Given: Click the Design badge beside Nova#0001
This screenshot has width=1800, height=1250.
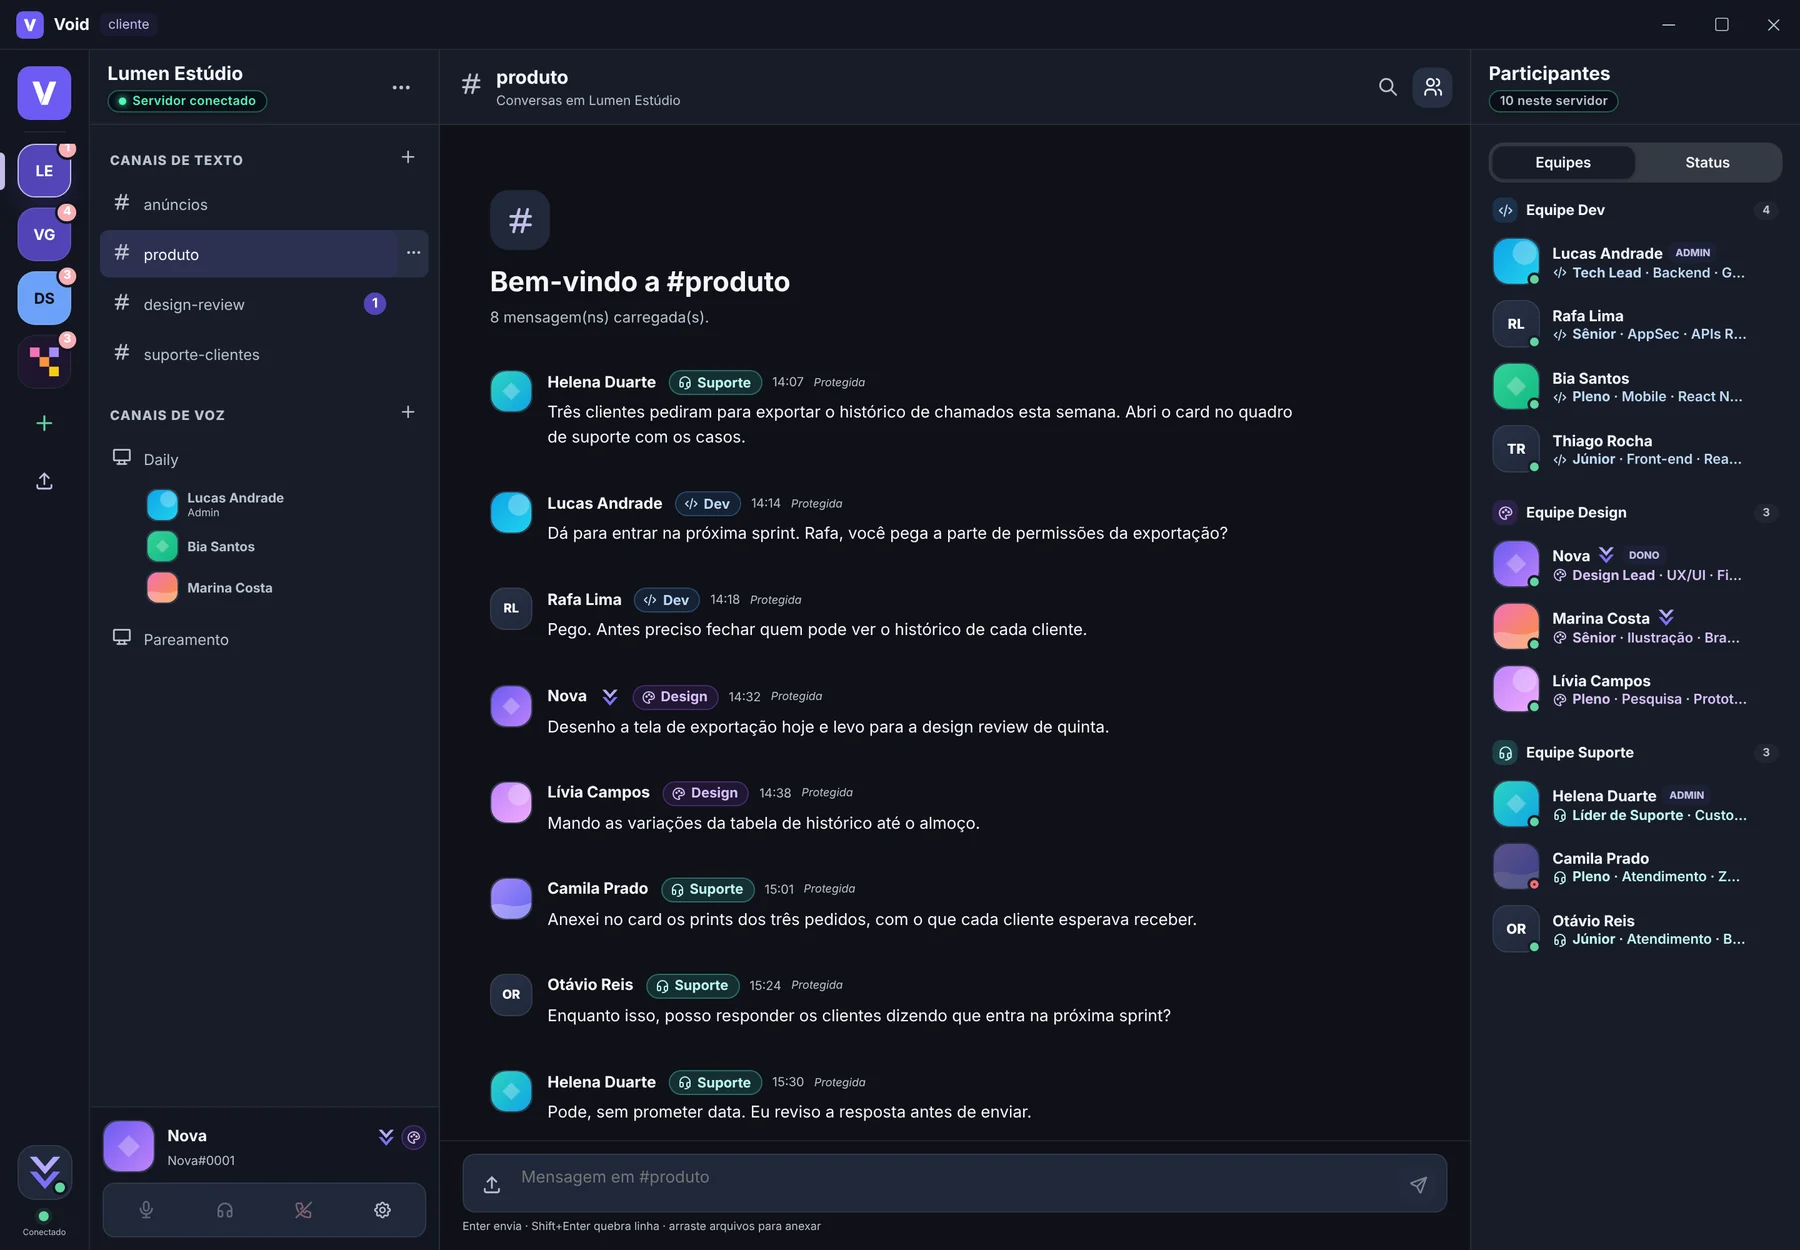Looking at the screenshot, I should [x=414, y=1137].
